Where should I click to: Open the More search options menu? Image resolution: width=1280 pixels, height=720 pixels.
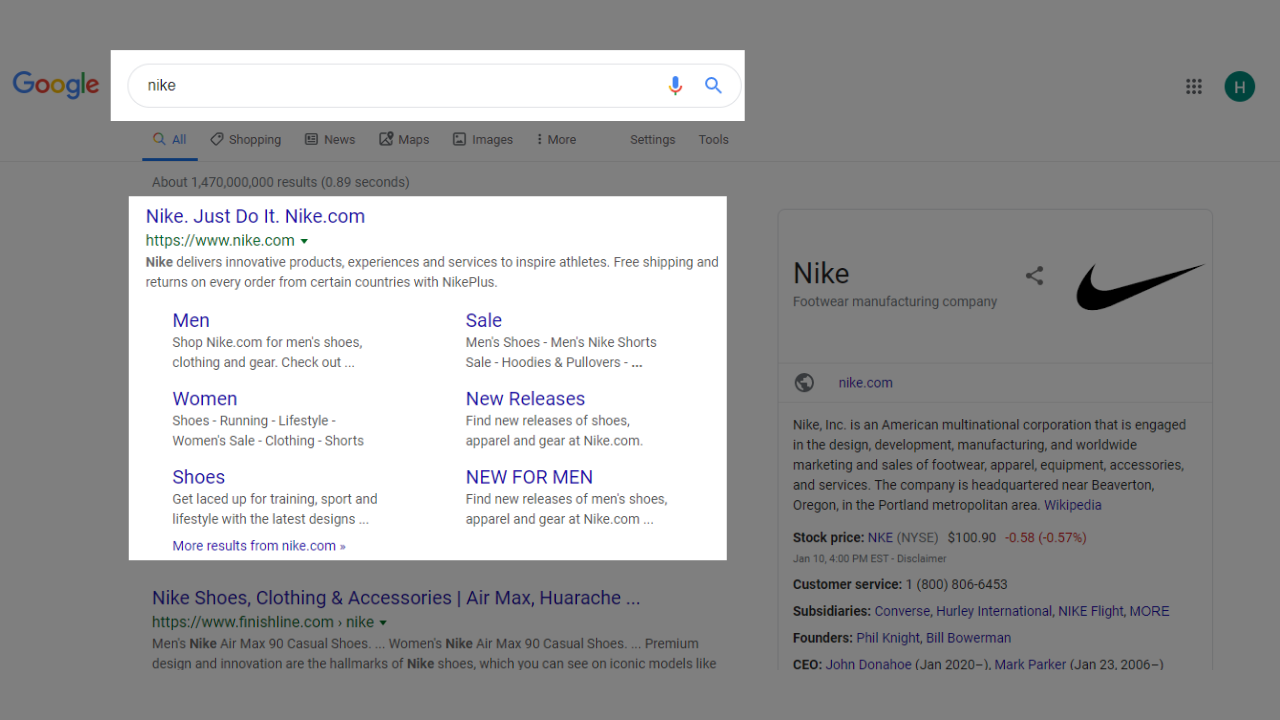pyautogui.click(x=556, y=140)
